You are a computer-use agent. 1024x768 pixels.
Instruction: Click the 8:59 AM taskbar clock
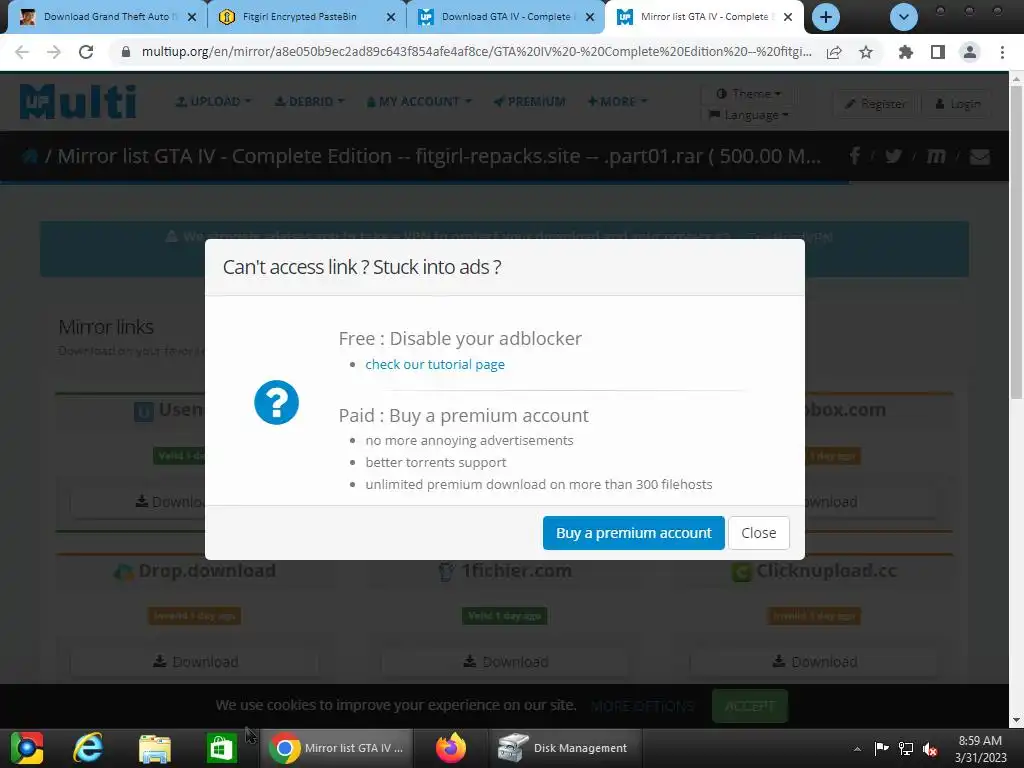[x=980, y=749]
